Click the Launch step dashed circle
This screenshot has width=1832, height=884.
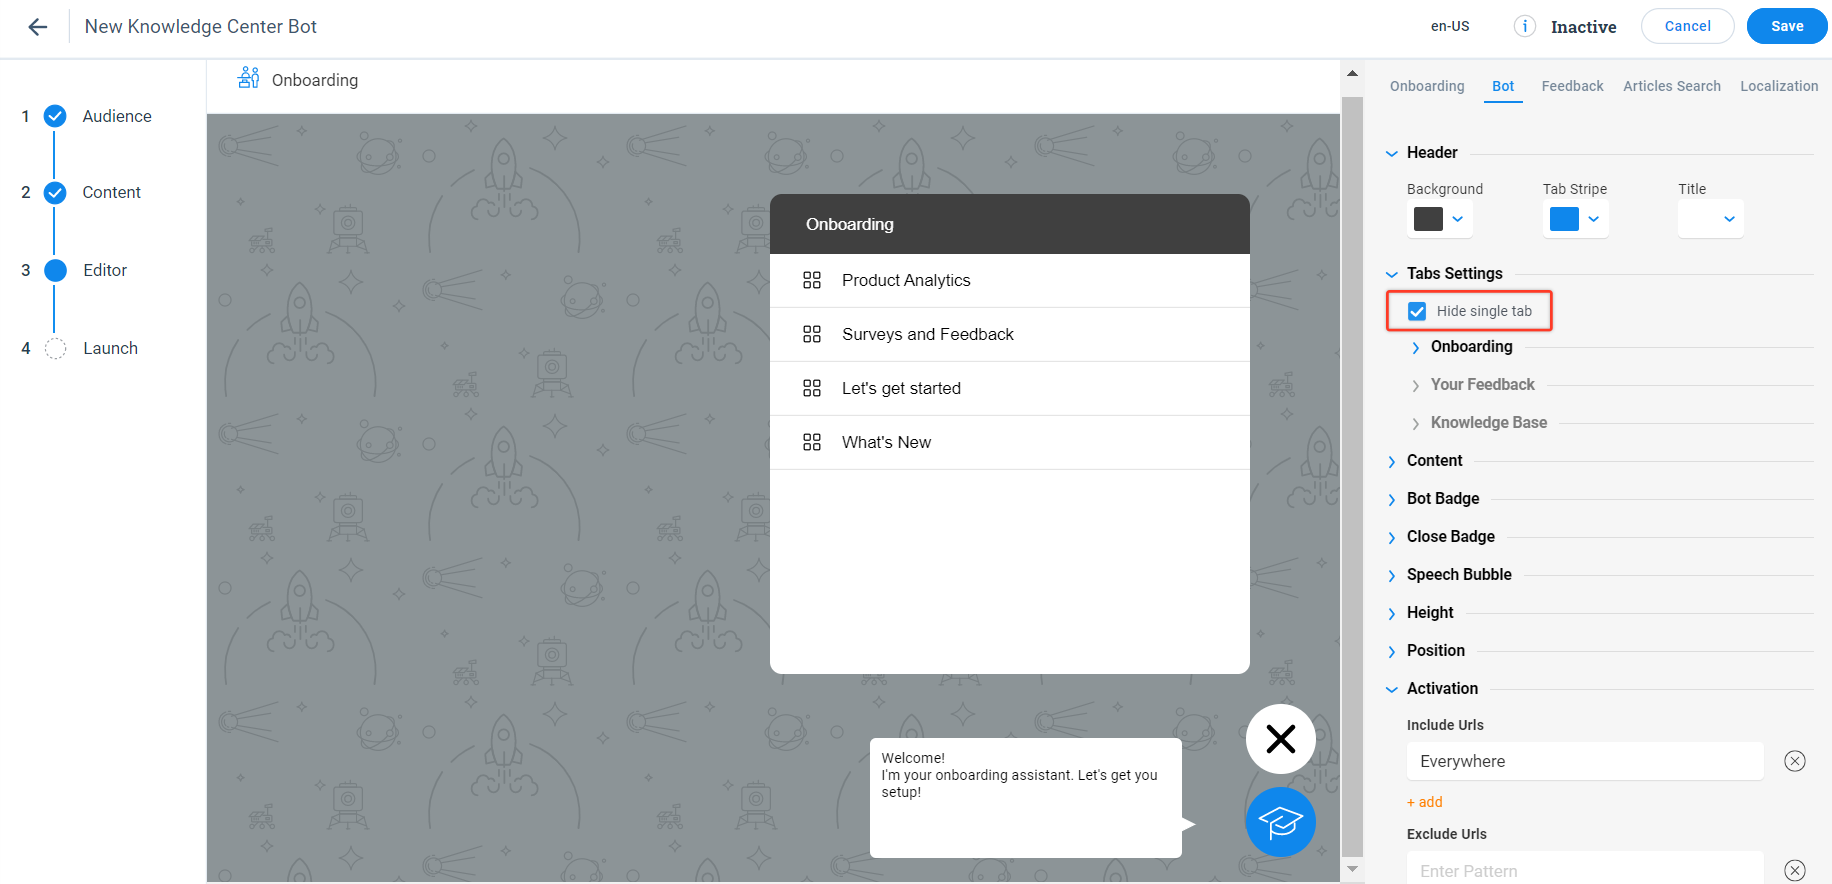click(x=56, y=348)
